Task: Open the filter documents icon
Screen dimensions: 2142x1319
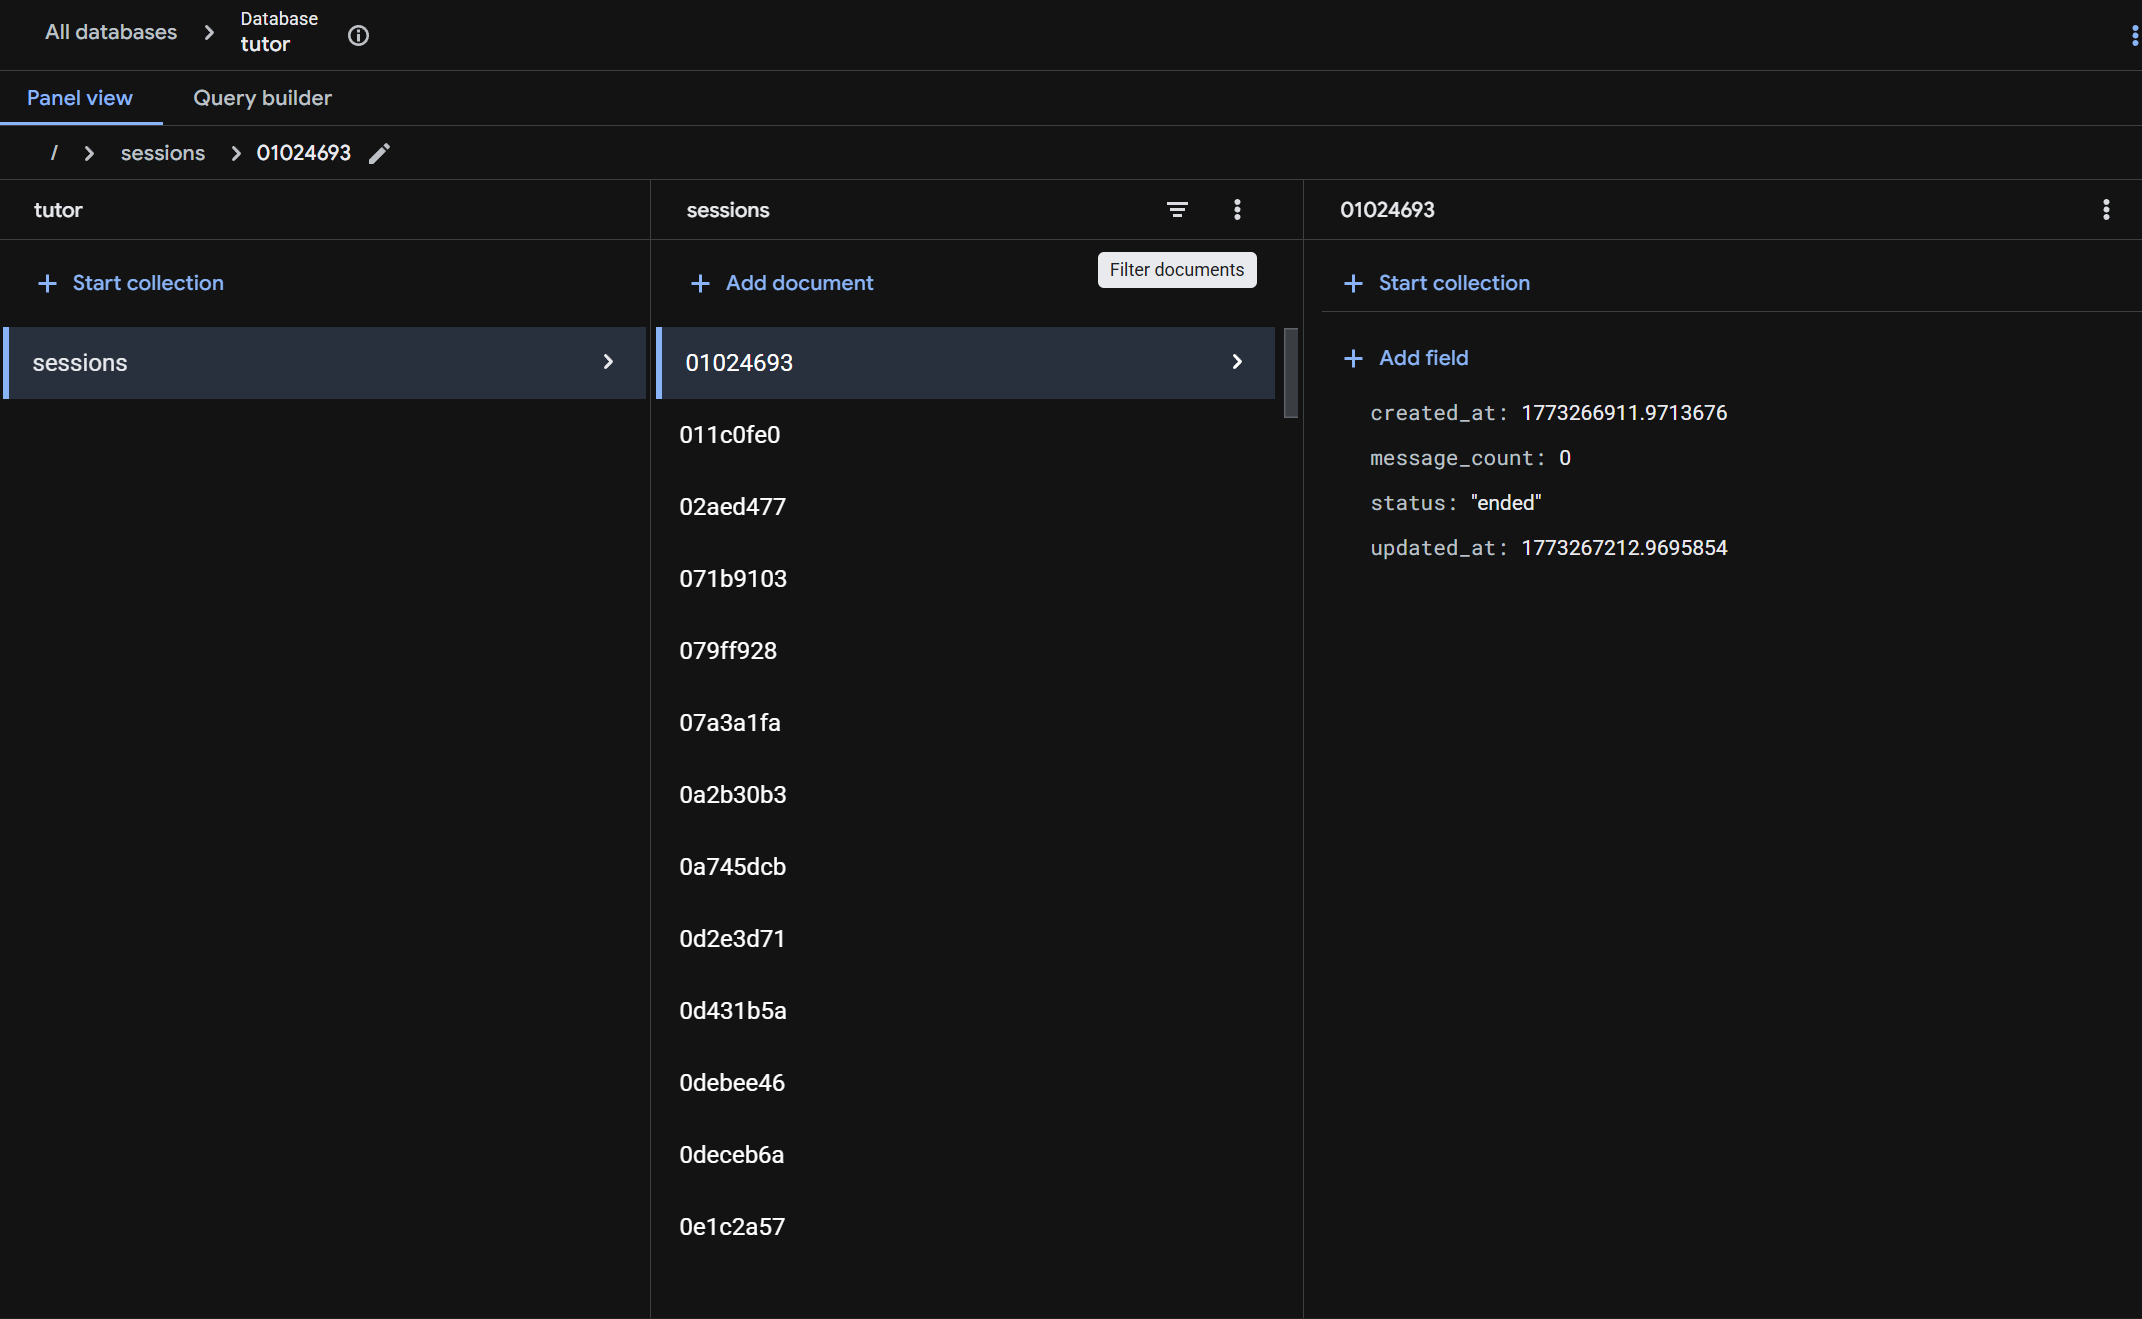Action: click(1177, 210)
